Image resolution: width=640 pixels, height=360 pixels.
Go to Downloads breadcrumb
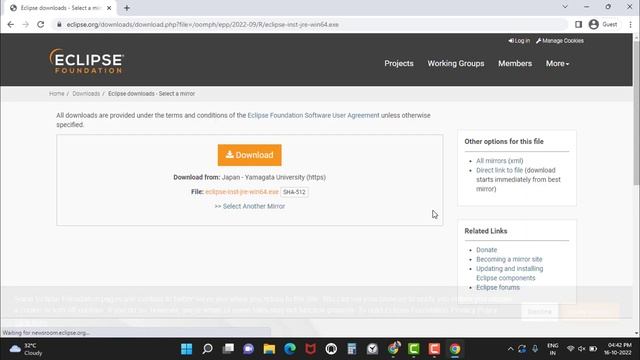click(86, 93)
